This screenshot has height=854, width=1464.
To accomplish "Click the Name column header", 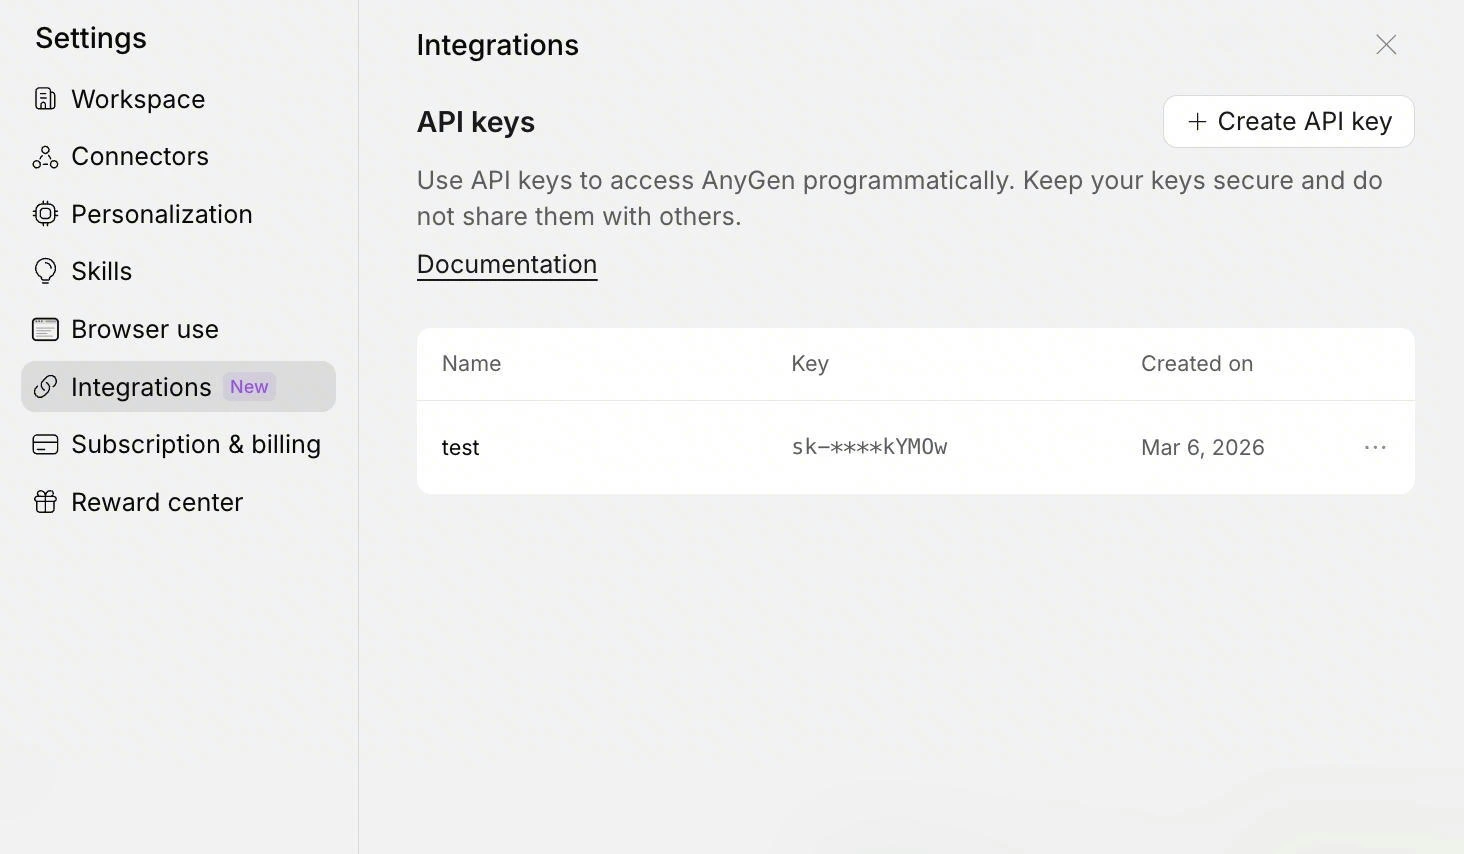I will (x=471, y=364).
